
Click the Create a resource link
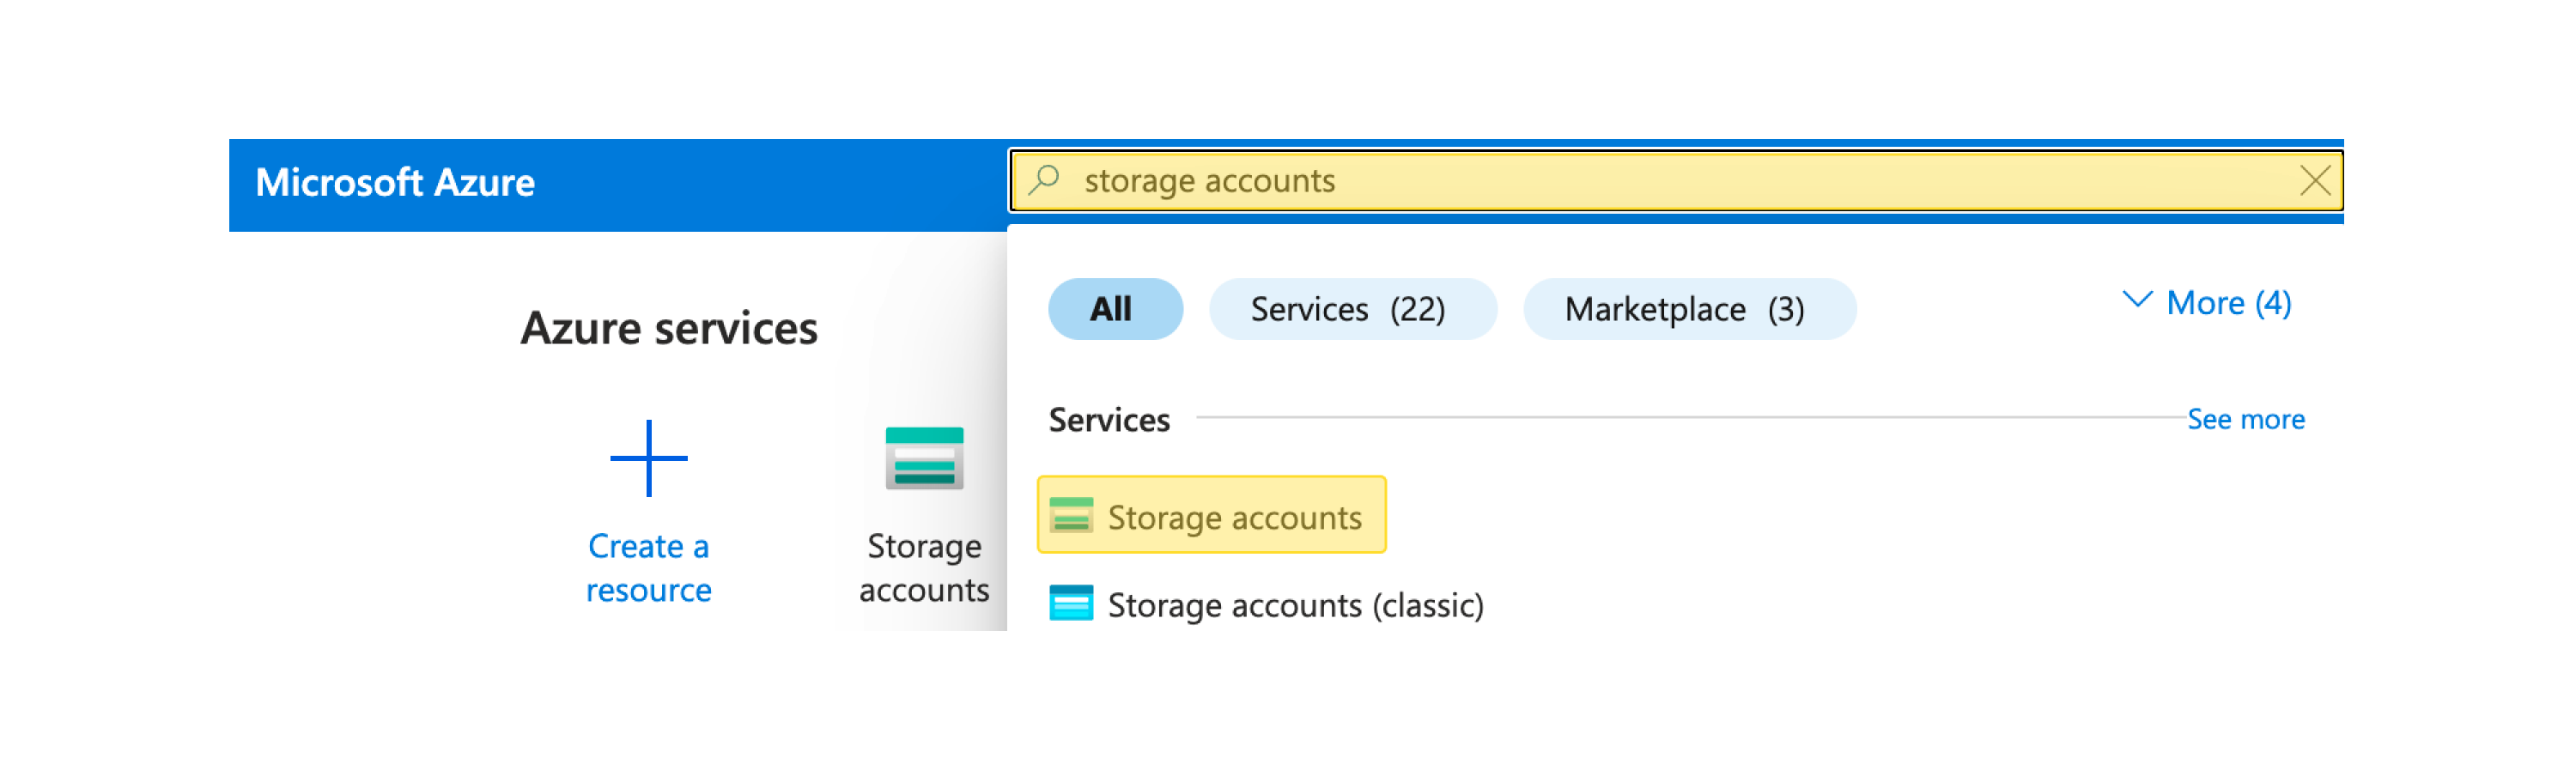pos(649,568)
